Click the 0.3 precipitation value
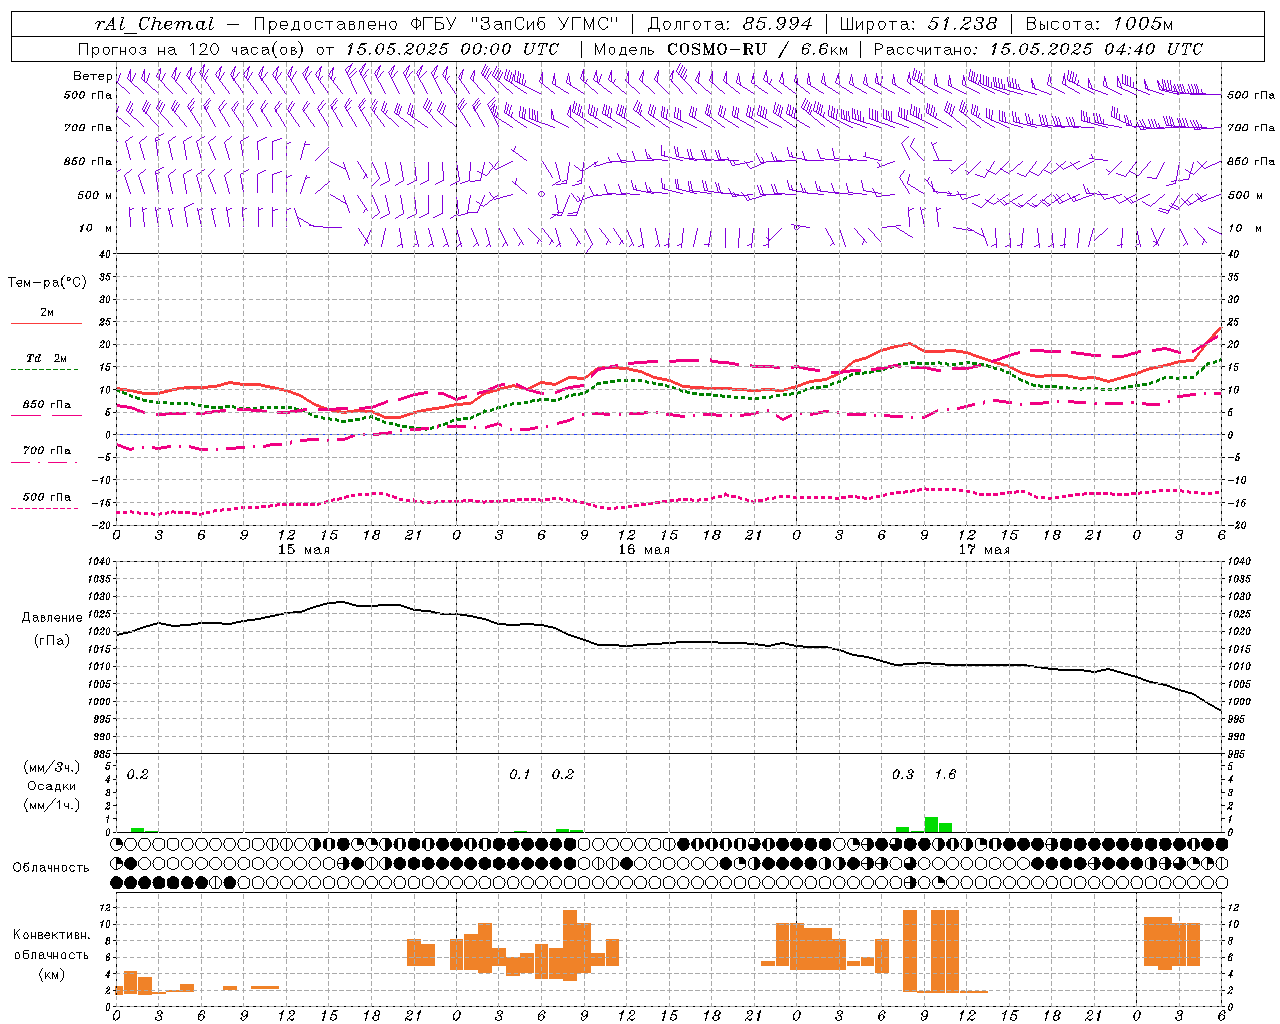The height and width of the screenshot is (1024, 1280). pyautogui.click(x=903, y=774)
